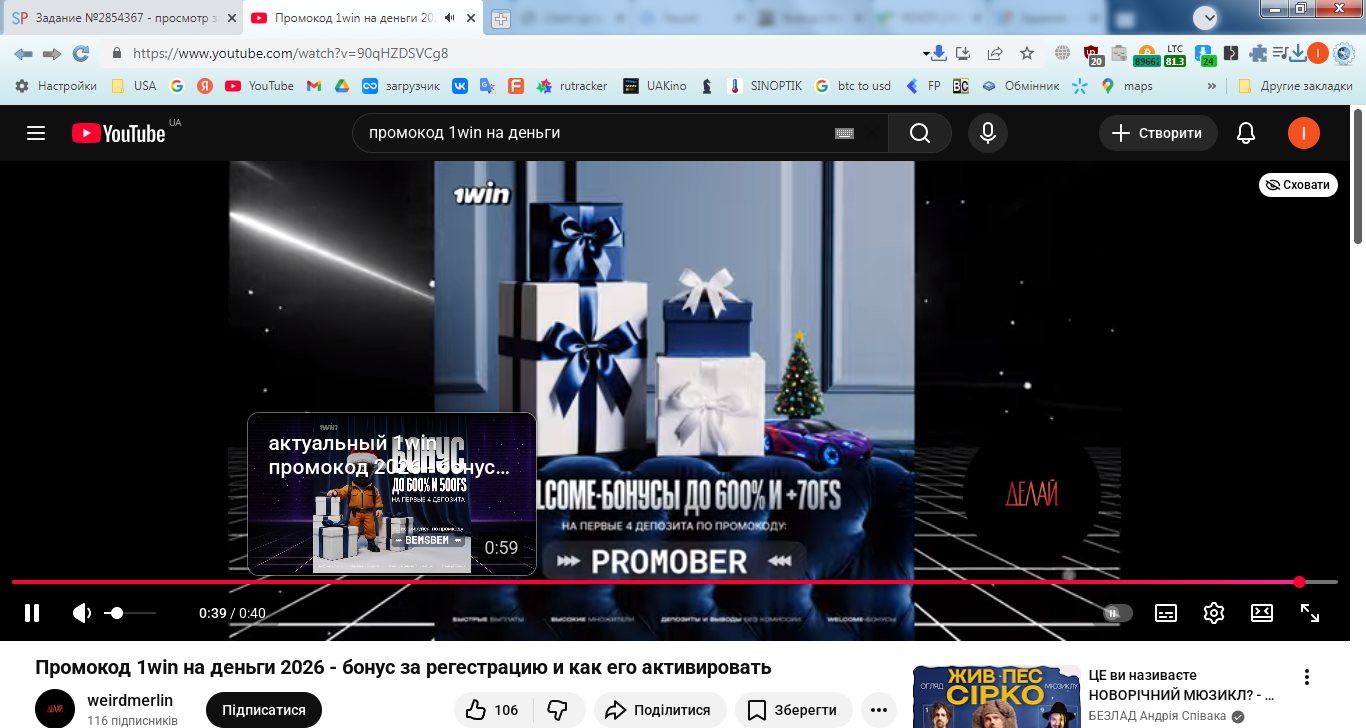1366x728 pixels.
Task: Open the weirdmerlin channel avatar
Action: [x=55, y=708]
